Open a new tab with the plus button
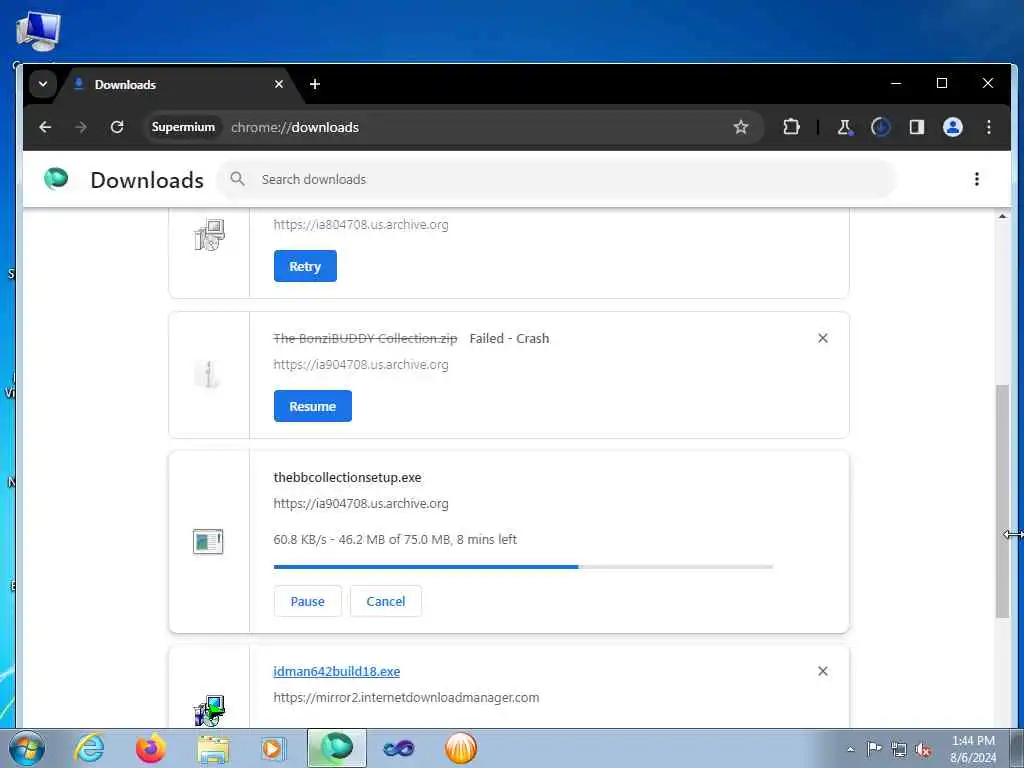 tap(315, 84)
